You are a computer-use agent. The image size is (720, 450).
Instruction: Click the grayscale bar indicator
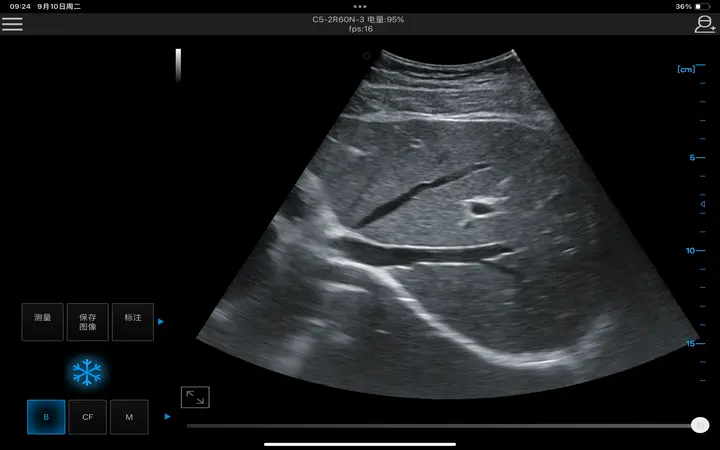(178, 65)
